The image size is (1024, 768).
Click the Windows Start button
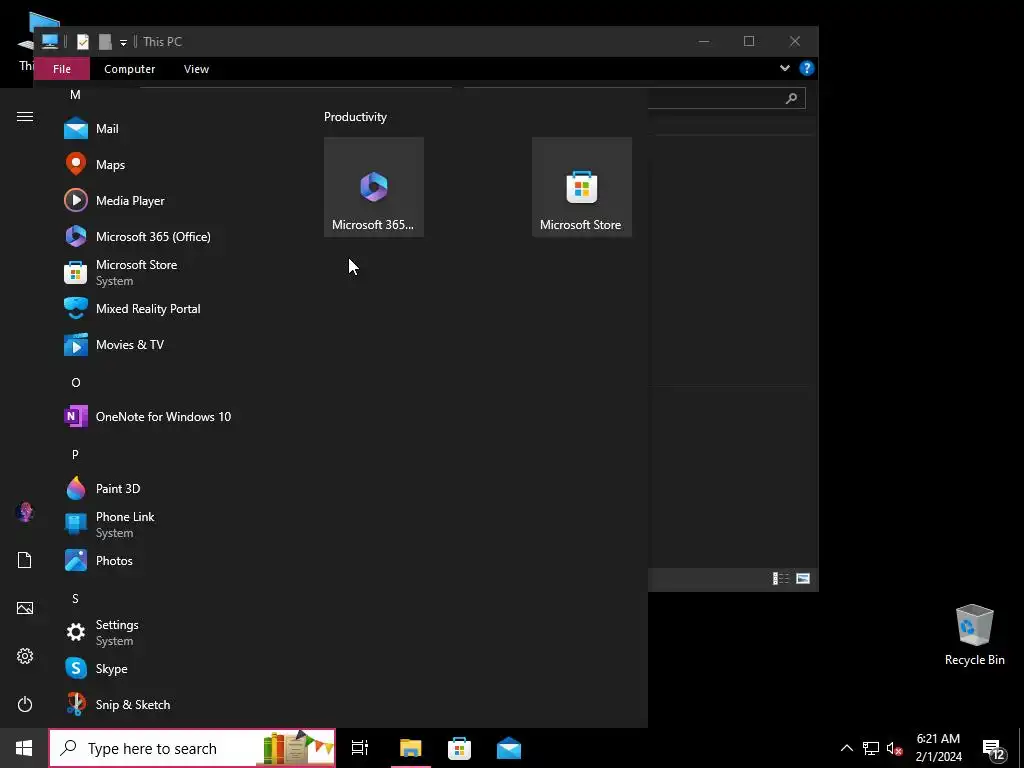click(24, 748)
